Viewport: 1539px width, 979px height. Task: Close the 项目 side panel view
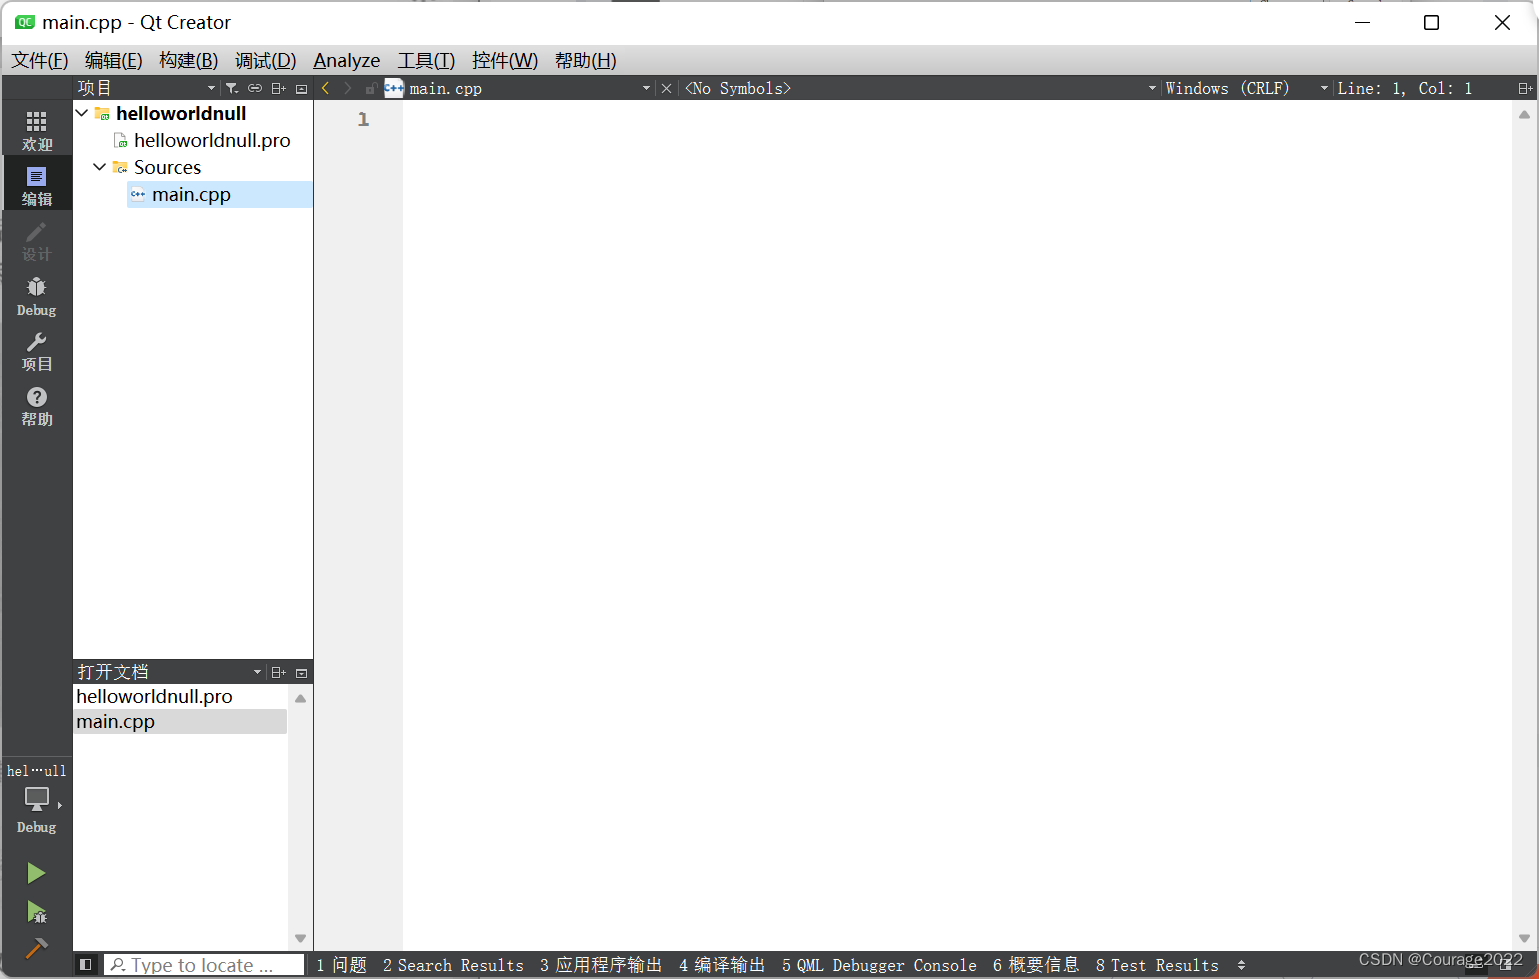301,88
